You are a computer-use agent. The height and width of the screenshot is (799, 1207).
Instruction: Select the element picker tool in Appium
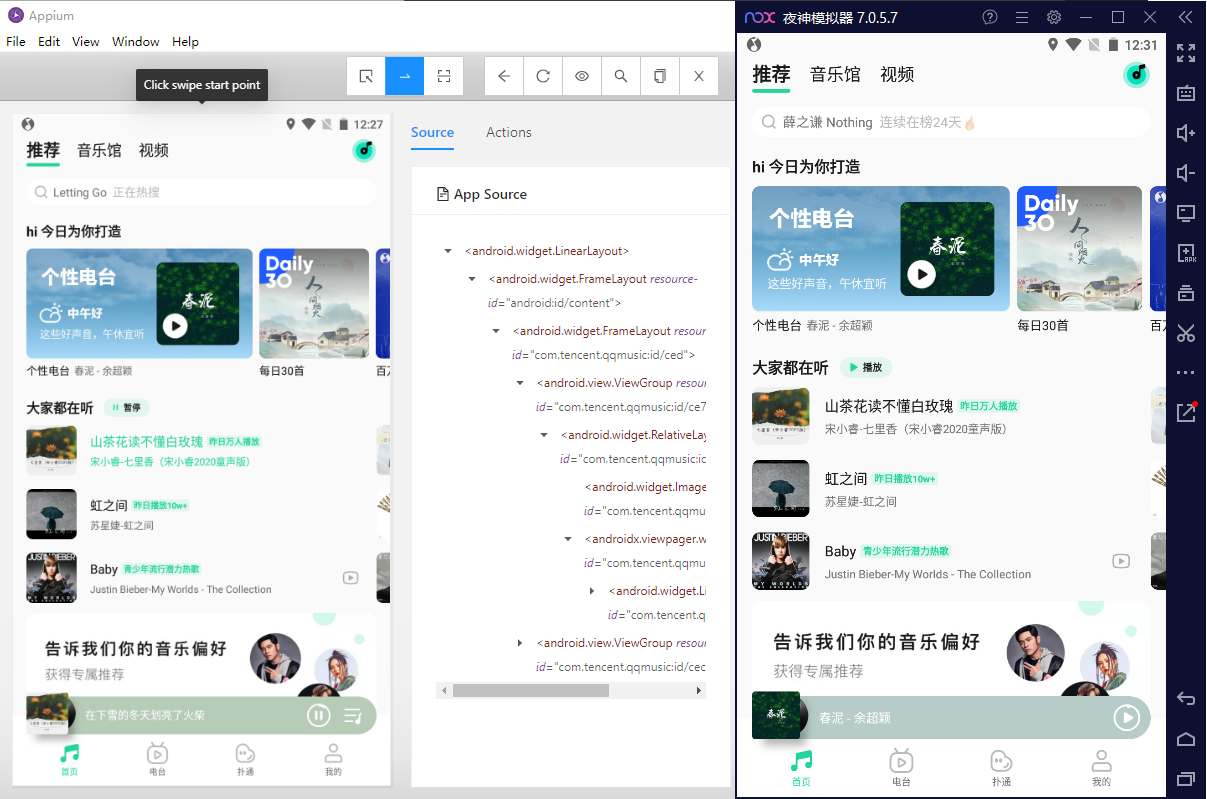(366, 76)
